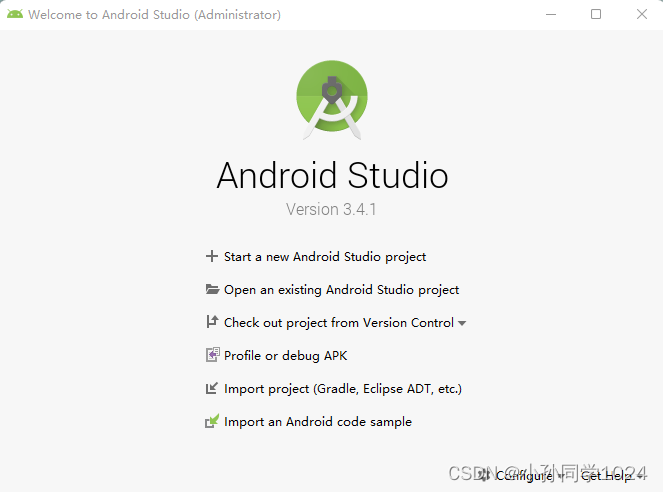663x492 pixels.
Task: Choose Check out project from Version Control
Action: (339, 323)
